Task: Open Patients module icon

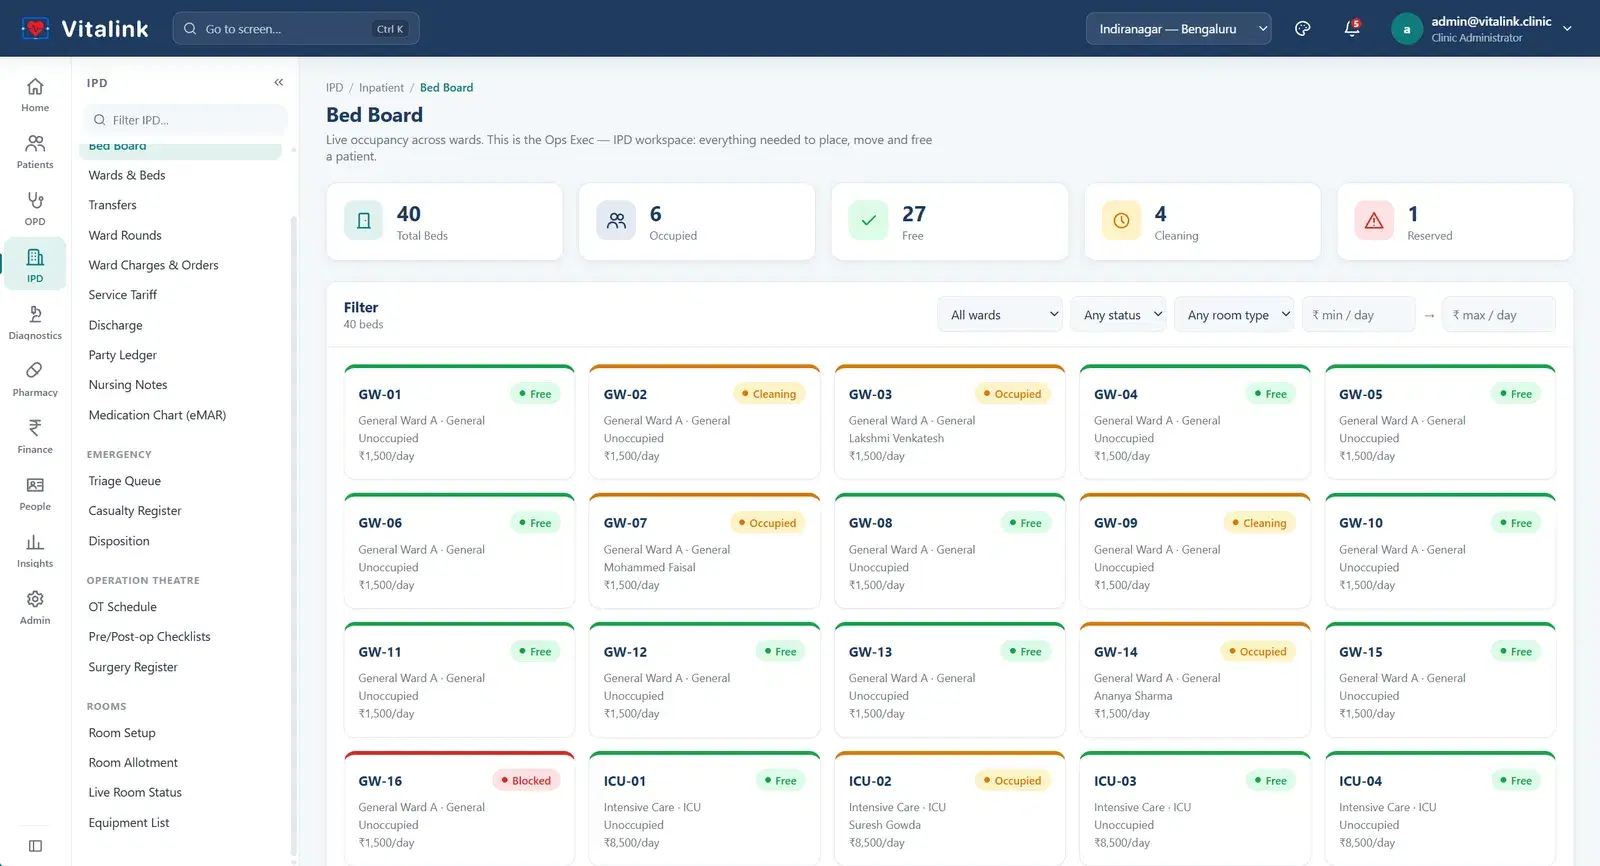Action: [x=35, y=151]
